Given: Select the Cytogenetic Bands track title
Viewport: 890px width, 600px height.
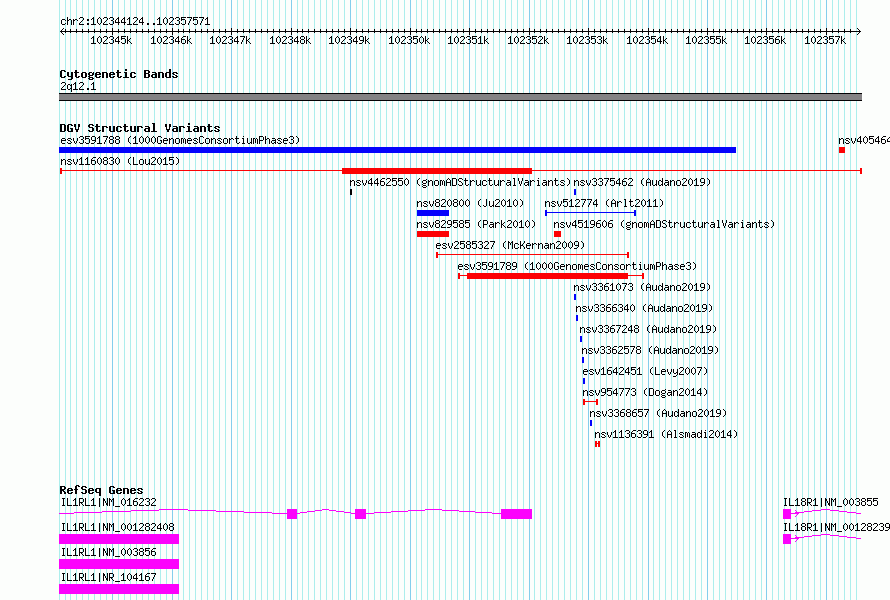Looking at the screenshot, I should [119, 74].
